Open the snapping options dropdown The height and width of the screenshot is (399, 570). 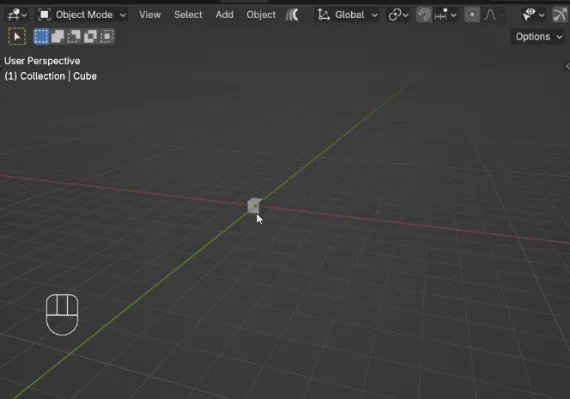point(445,15)
